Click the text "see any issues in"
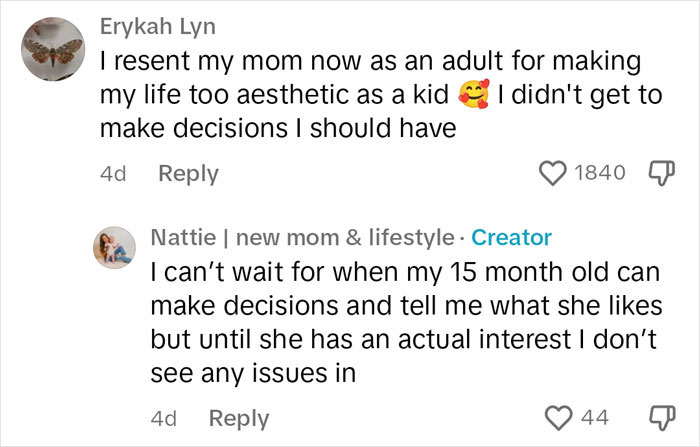The height and width of the screenshot is (447, 700). click(254, 372)
